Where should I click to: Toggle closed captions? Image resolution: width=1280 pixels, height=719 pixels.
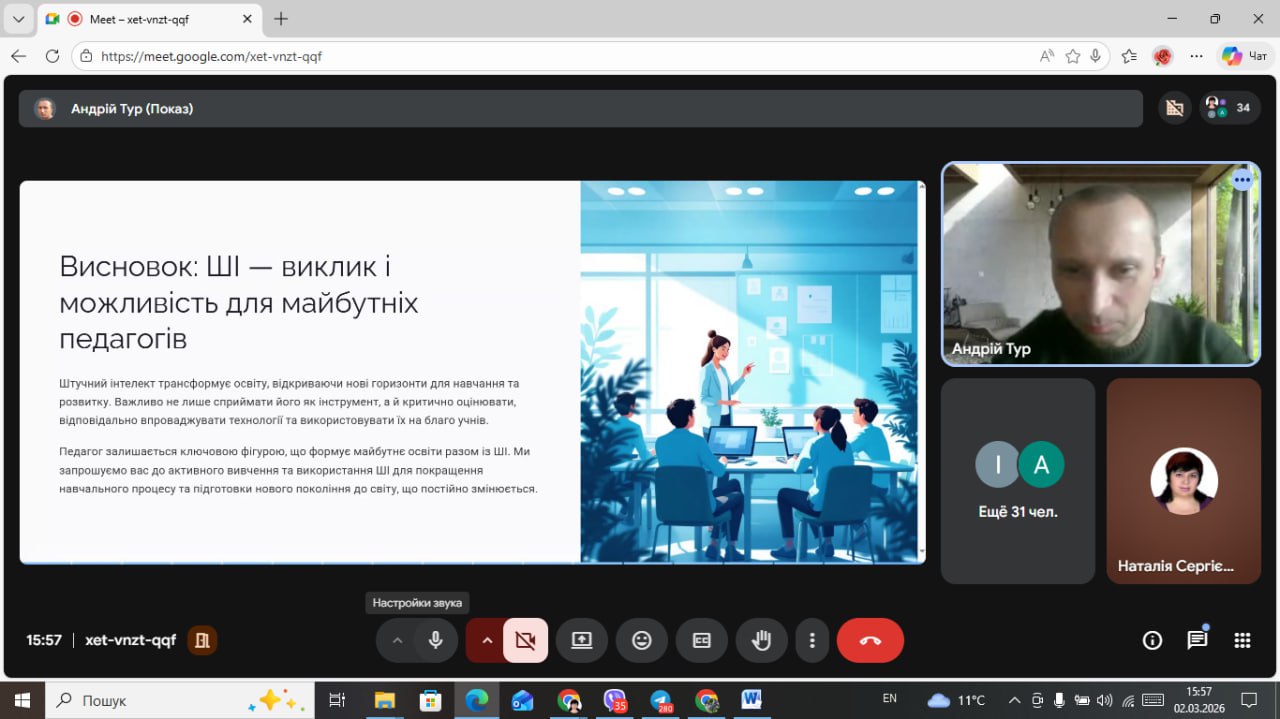coord(702,641)
